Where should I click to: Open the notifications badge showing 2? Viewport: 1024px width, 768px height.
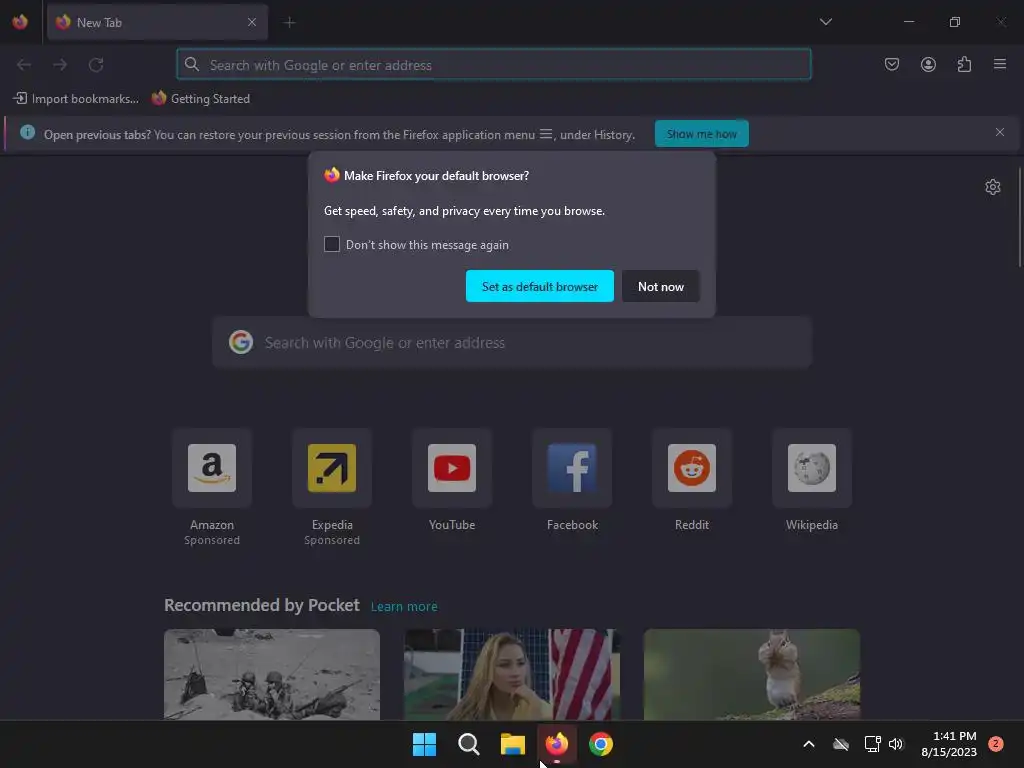[x=996, y=743]
